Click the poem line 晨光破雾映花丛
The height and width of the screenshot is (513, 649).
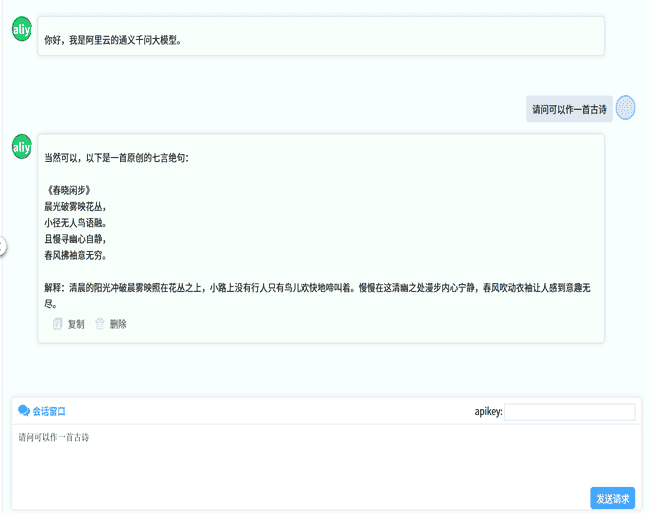pyautogui.click(x=75, y=206)
